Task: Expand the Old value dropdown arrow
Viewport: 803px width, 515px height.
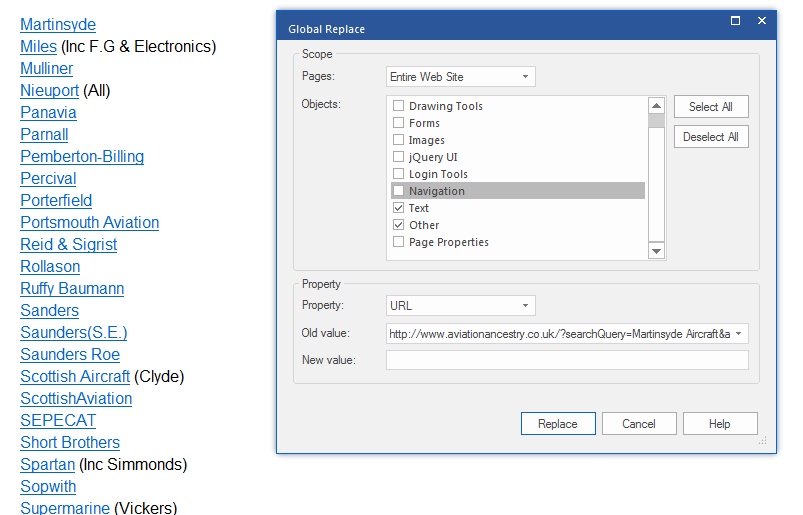Action: click(x=738, y=334)
